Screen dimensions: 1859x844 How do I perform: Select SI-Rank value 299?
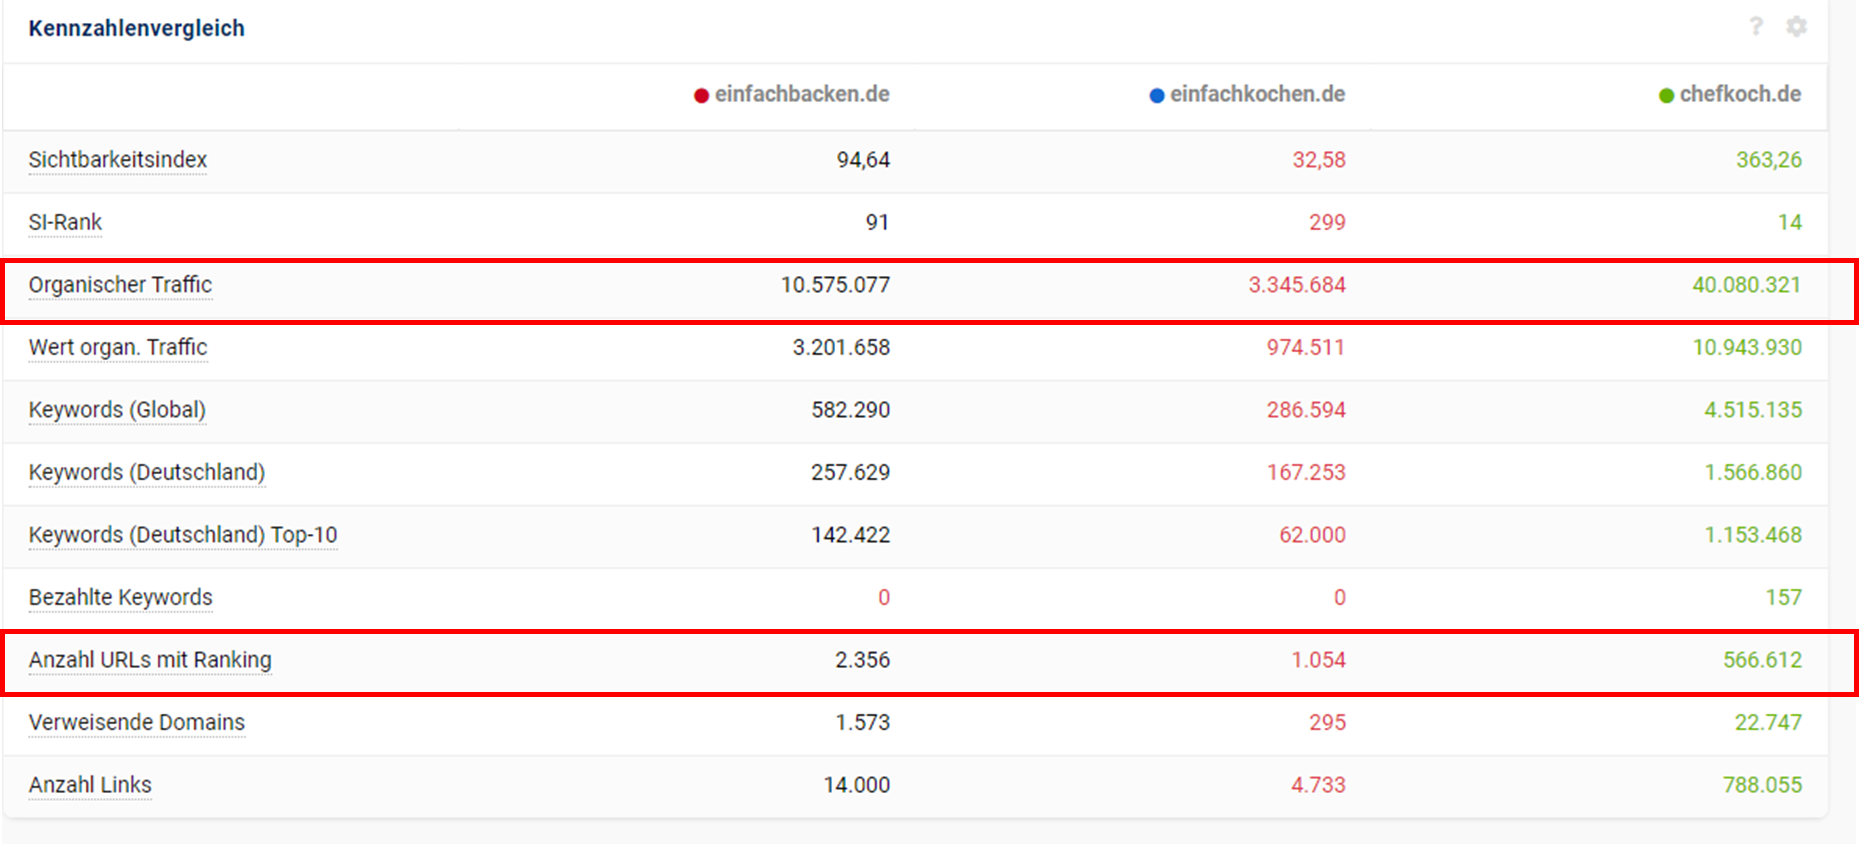(1327, 222)
